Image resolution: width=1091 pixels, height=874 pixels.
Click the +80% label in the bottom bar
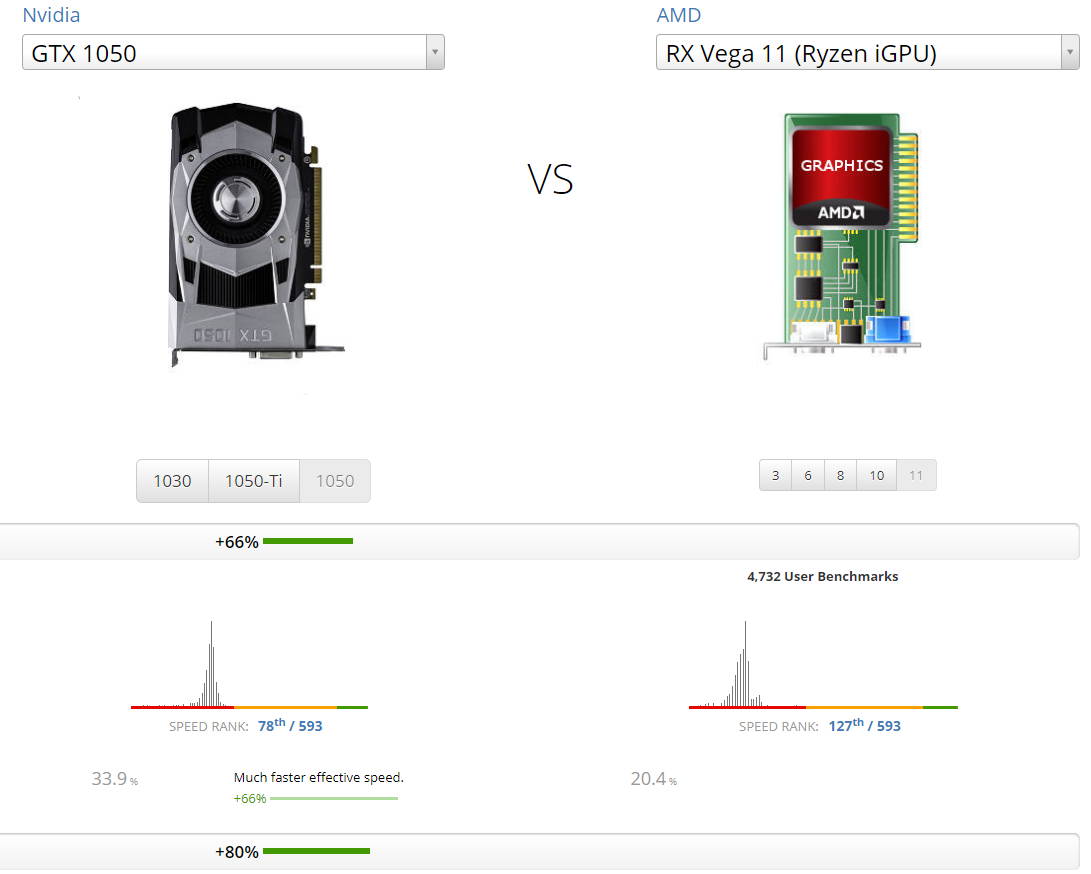[x=237, y=852]
